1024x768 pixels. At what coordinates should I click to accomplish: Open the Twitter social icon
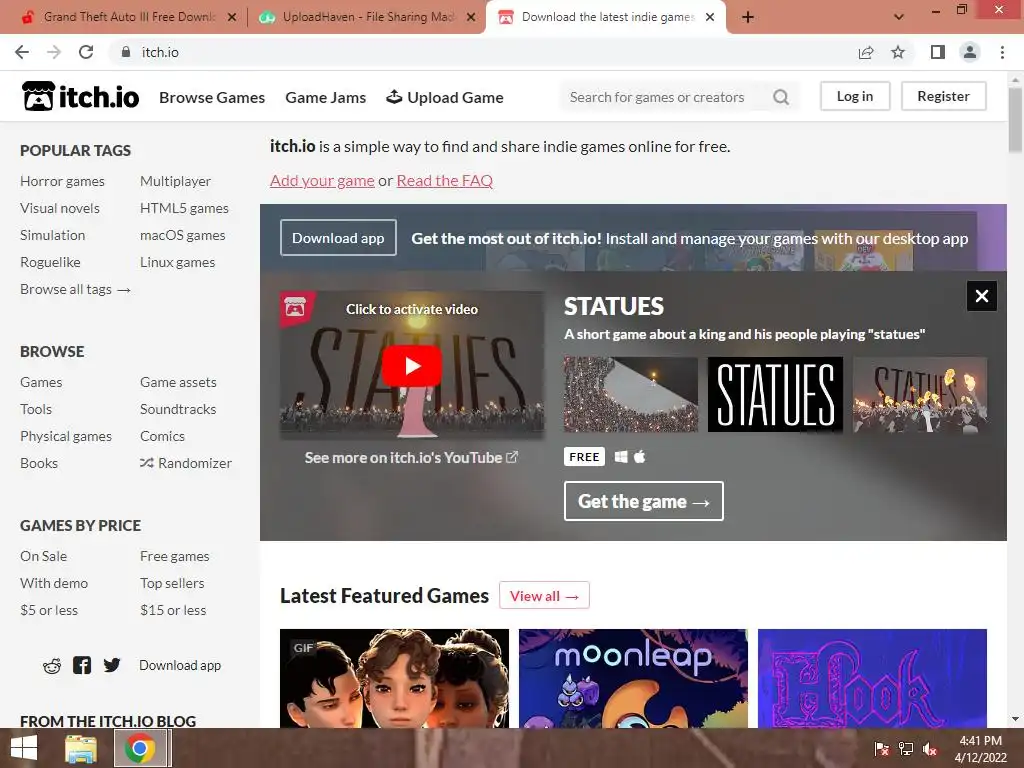(x=112, y=665)
